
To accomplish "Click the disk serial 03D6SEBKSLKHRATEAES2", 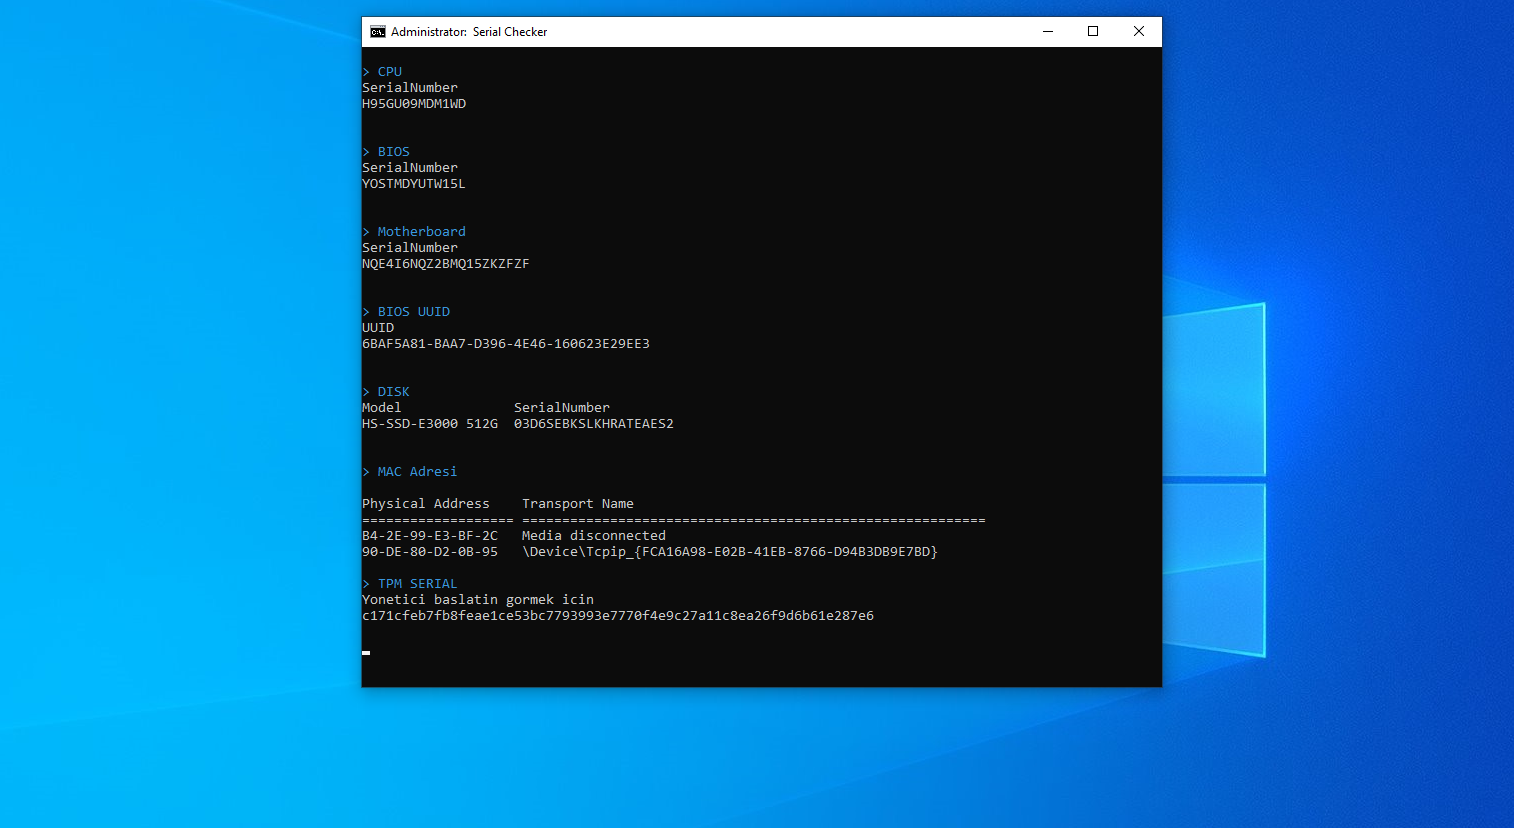I will pyautogui.click(x=594, y=424).
